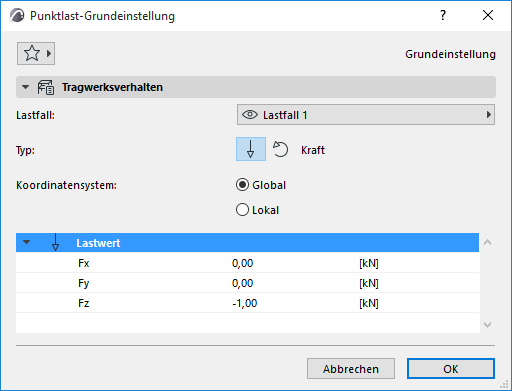The image size is (512, 391).
Task: Grab the resize grip at dialog corner
Action: tap(504, 384)
